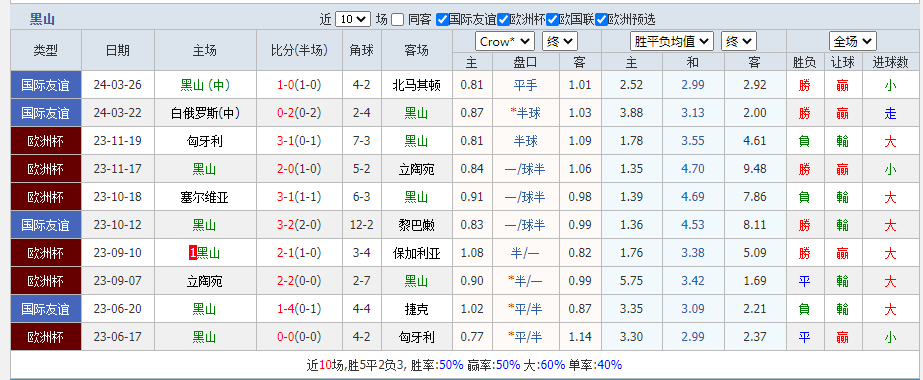This screenshot has height=380, width=923.
Task: Click 国际友谊 type cell for 24-03-22
Action: click(x=46, y=113)
